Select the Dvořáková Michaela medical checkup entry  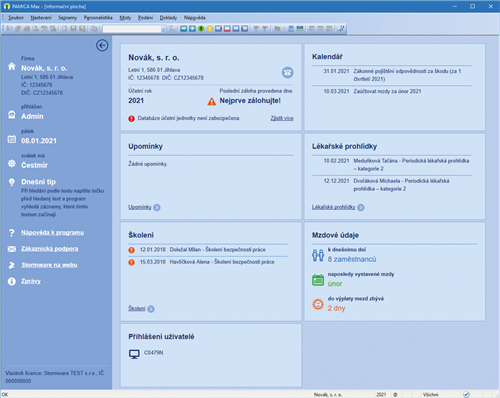[x=391, y=185]
